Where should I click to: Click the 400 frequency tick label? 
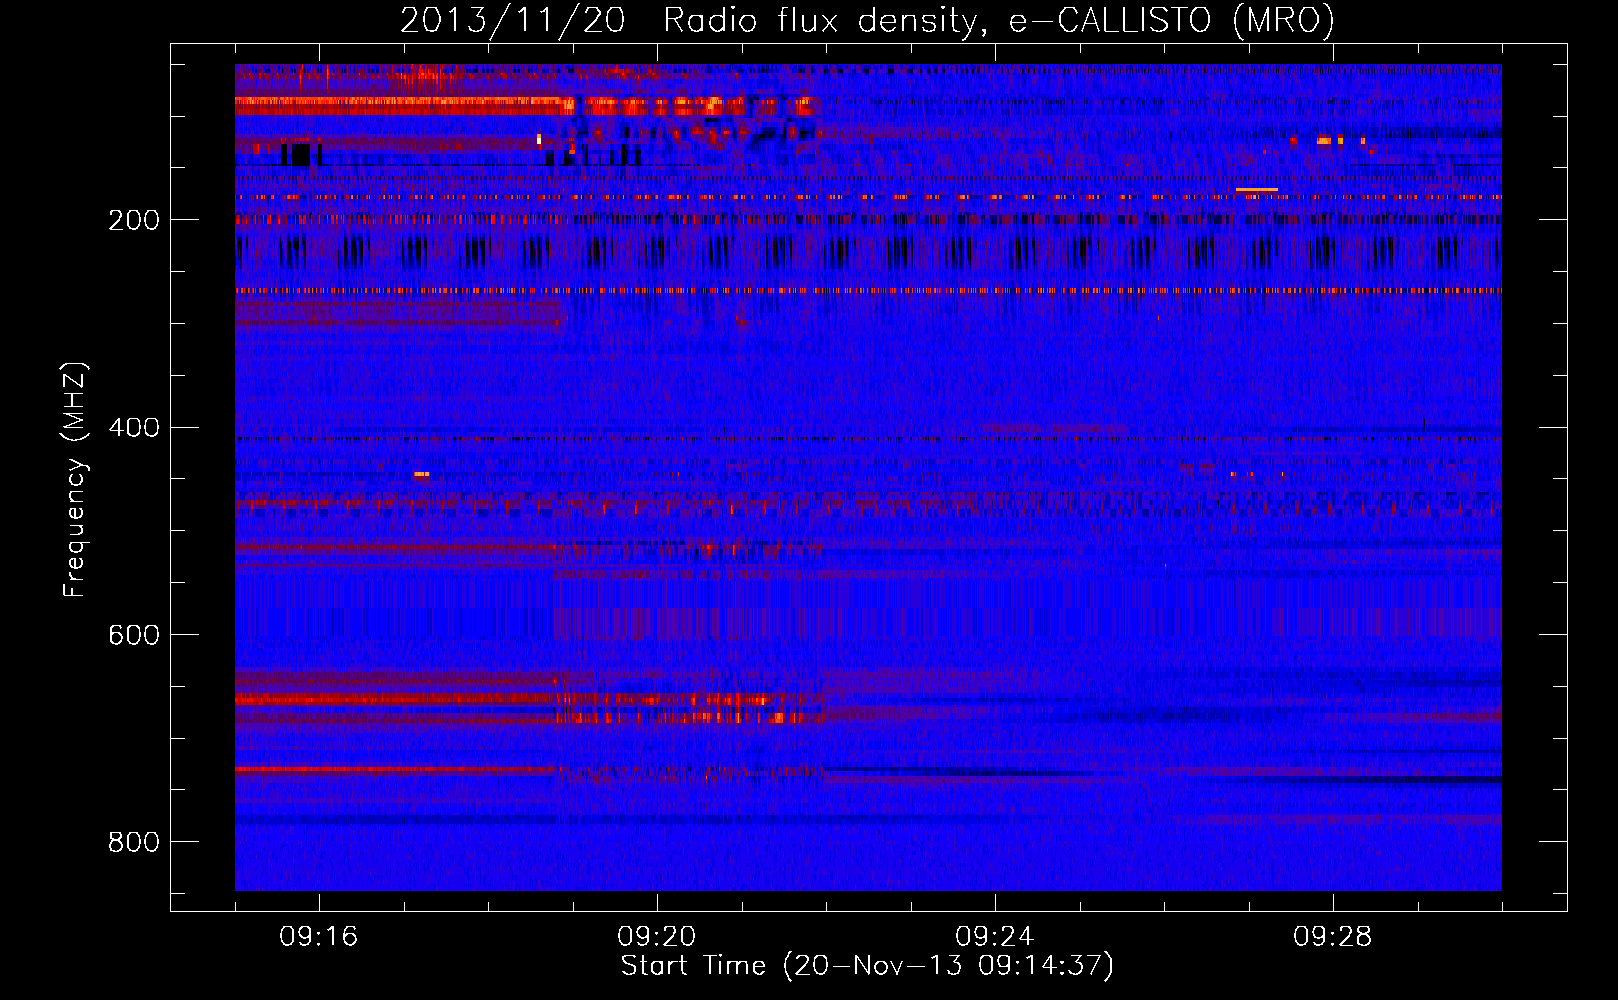pos(134,428)
